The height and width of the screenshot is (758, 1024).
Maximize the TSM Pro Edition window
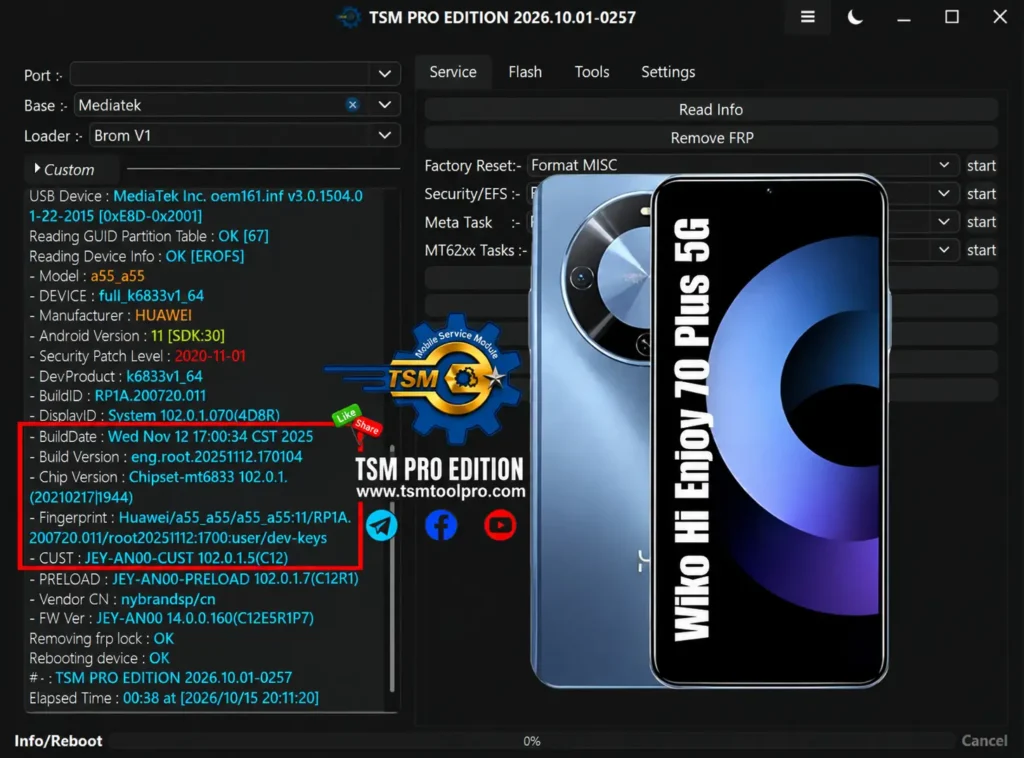pyautogui.click(x=952, y=17)
